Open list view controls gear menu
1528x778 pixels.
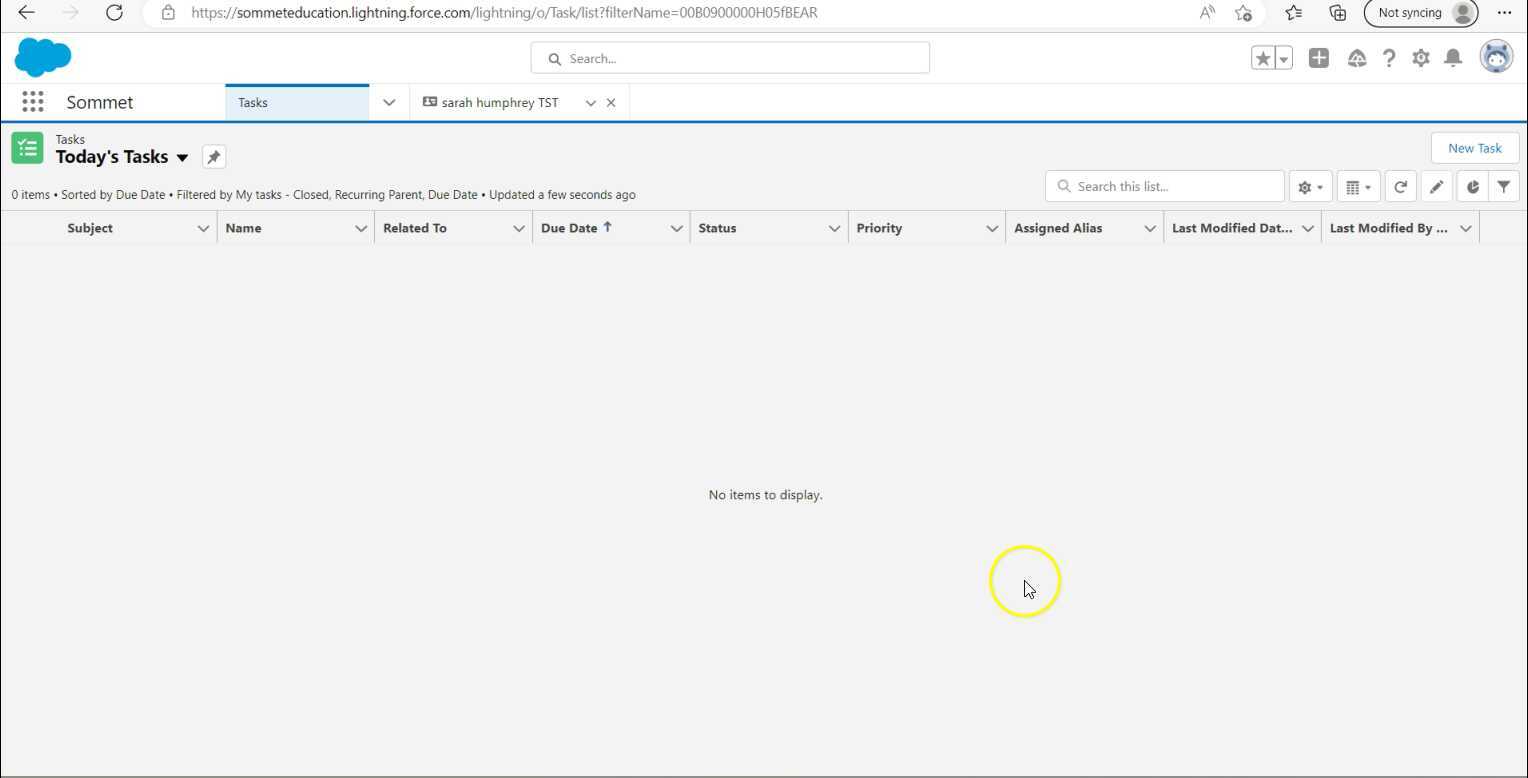[x=1310, y=186]
